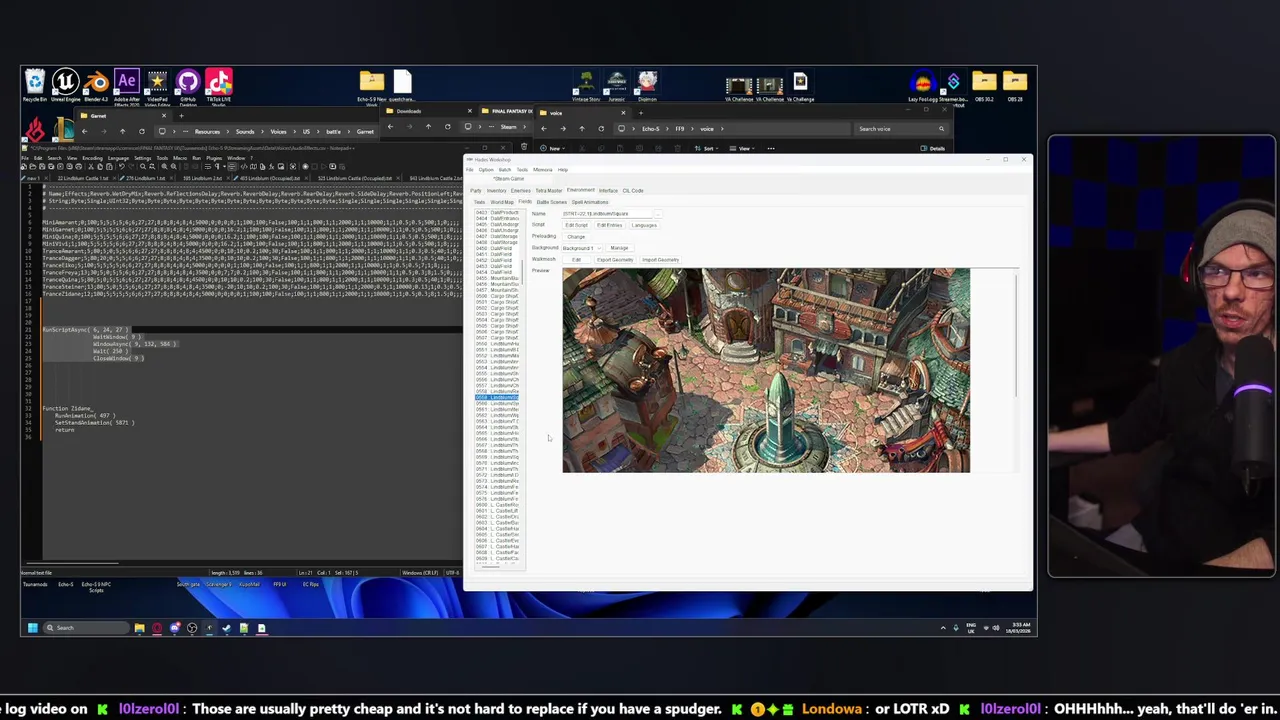Open the Blender 4.3 desktop shortcut
This screenshot has width=1280, height=720.
tap(96, 84)
